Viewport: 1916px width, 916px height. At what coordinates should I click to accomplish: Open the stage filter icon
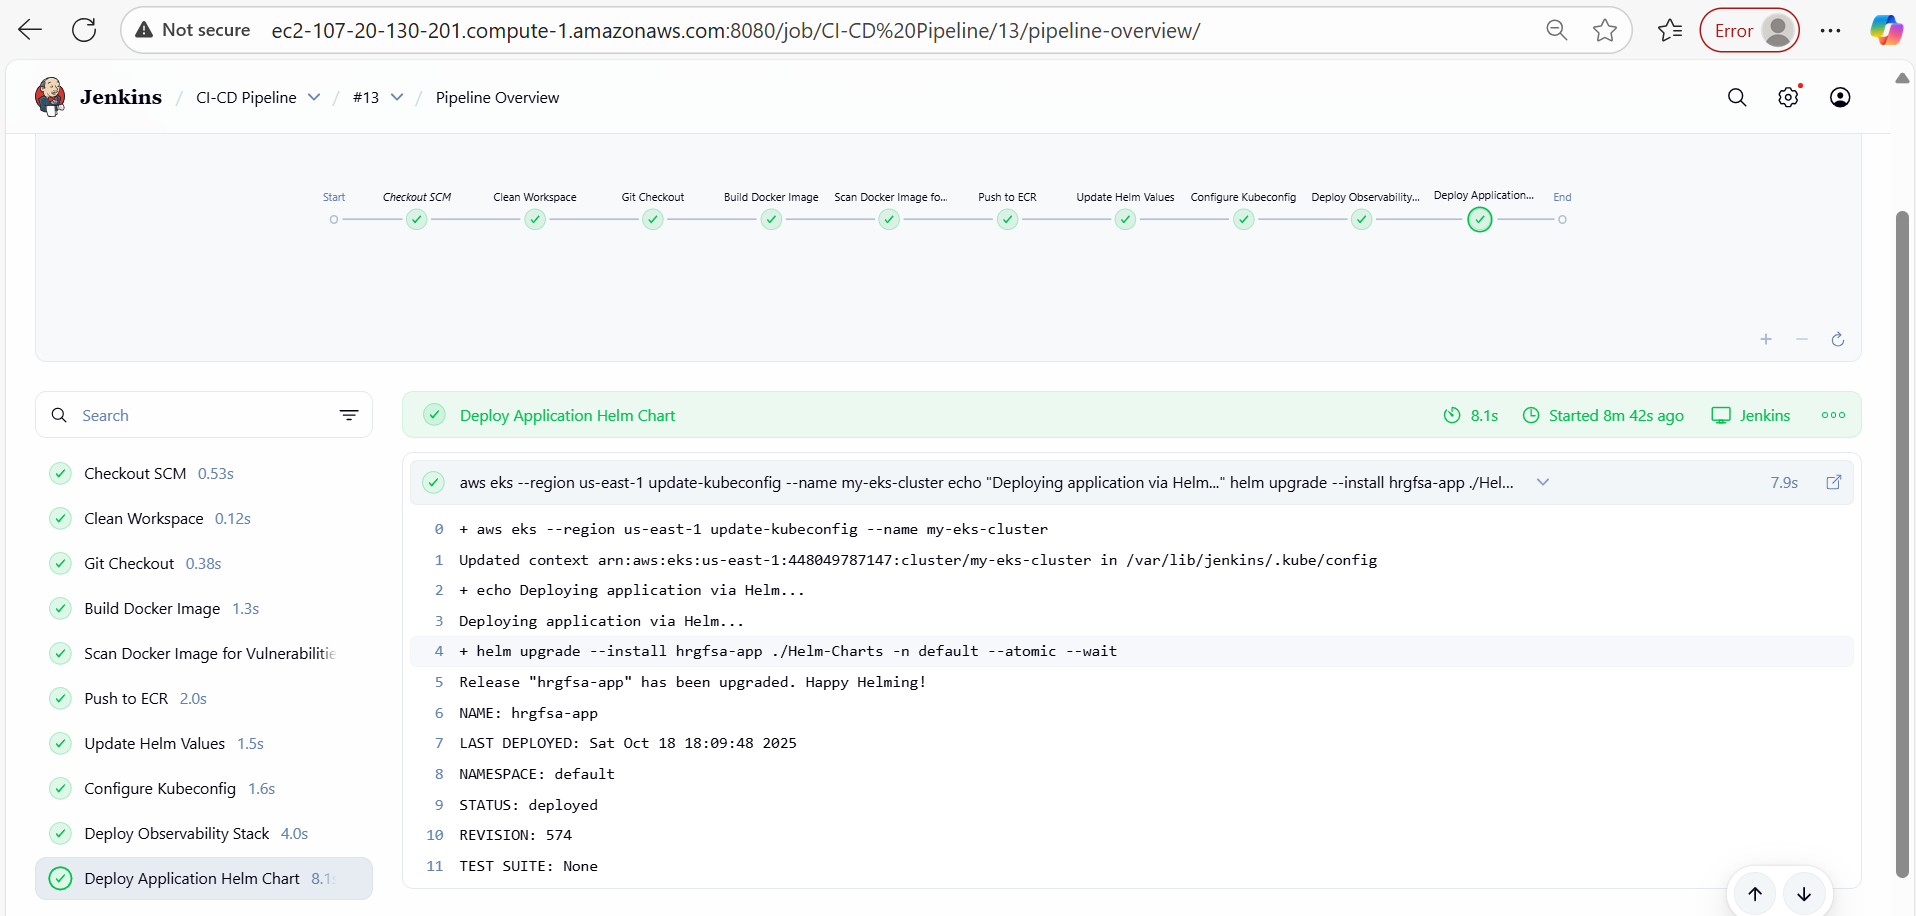[x=349, y=415]
